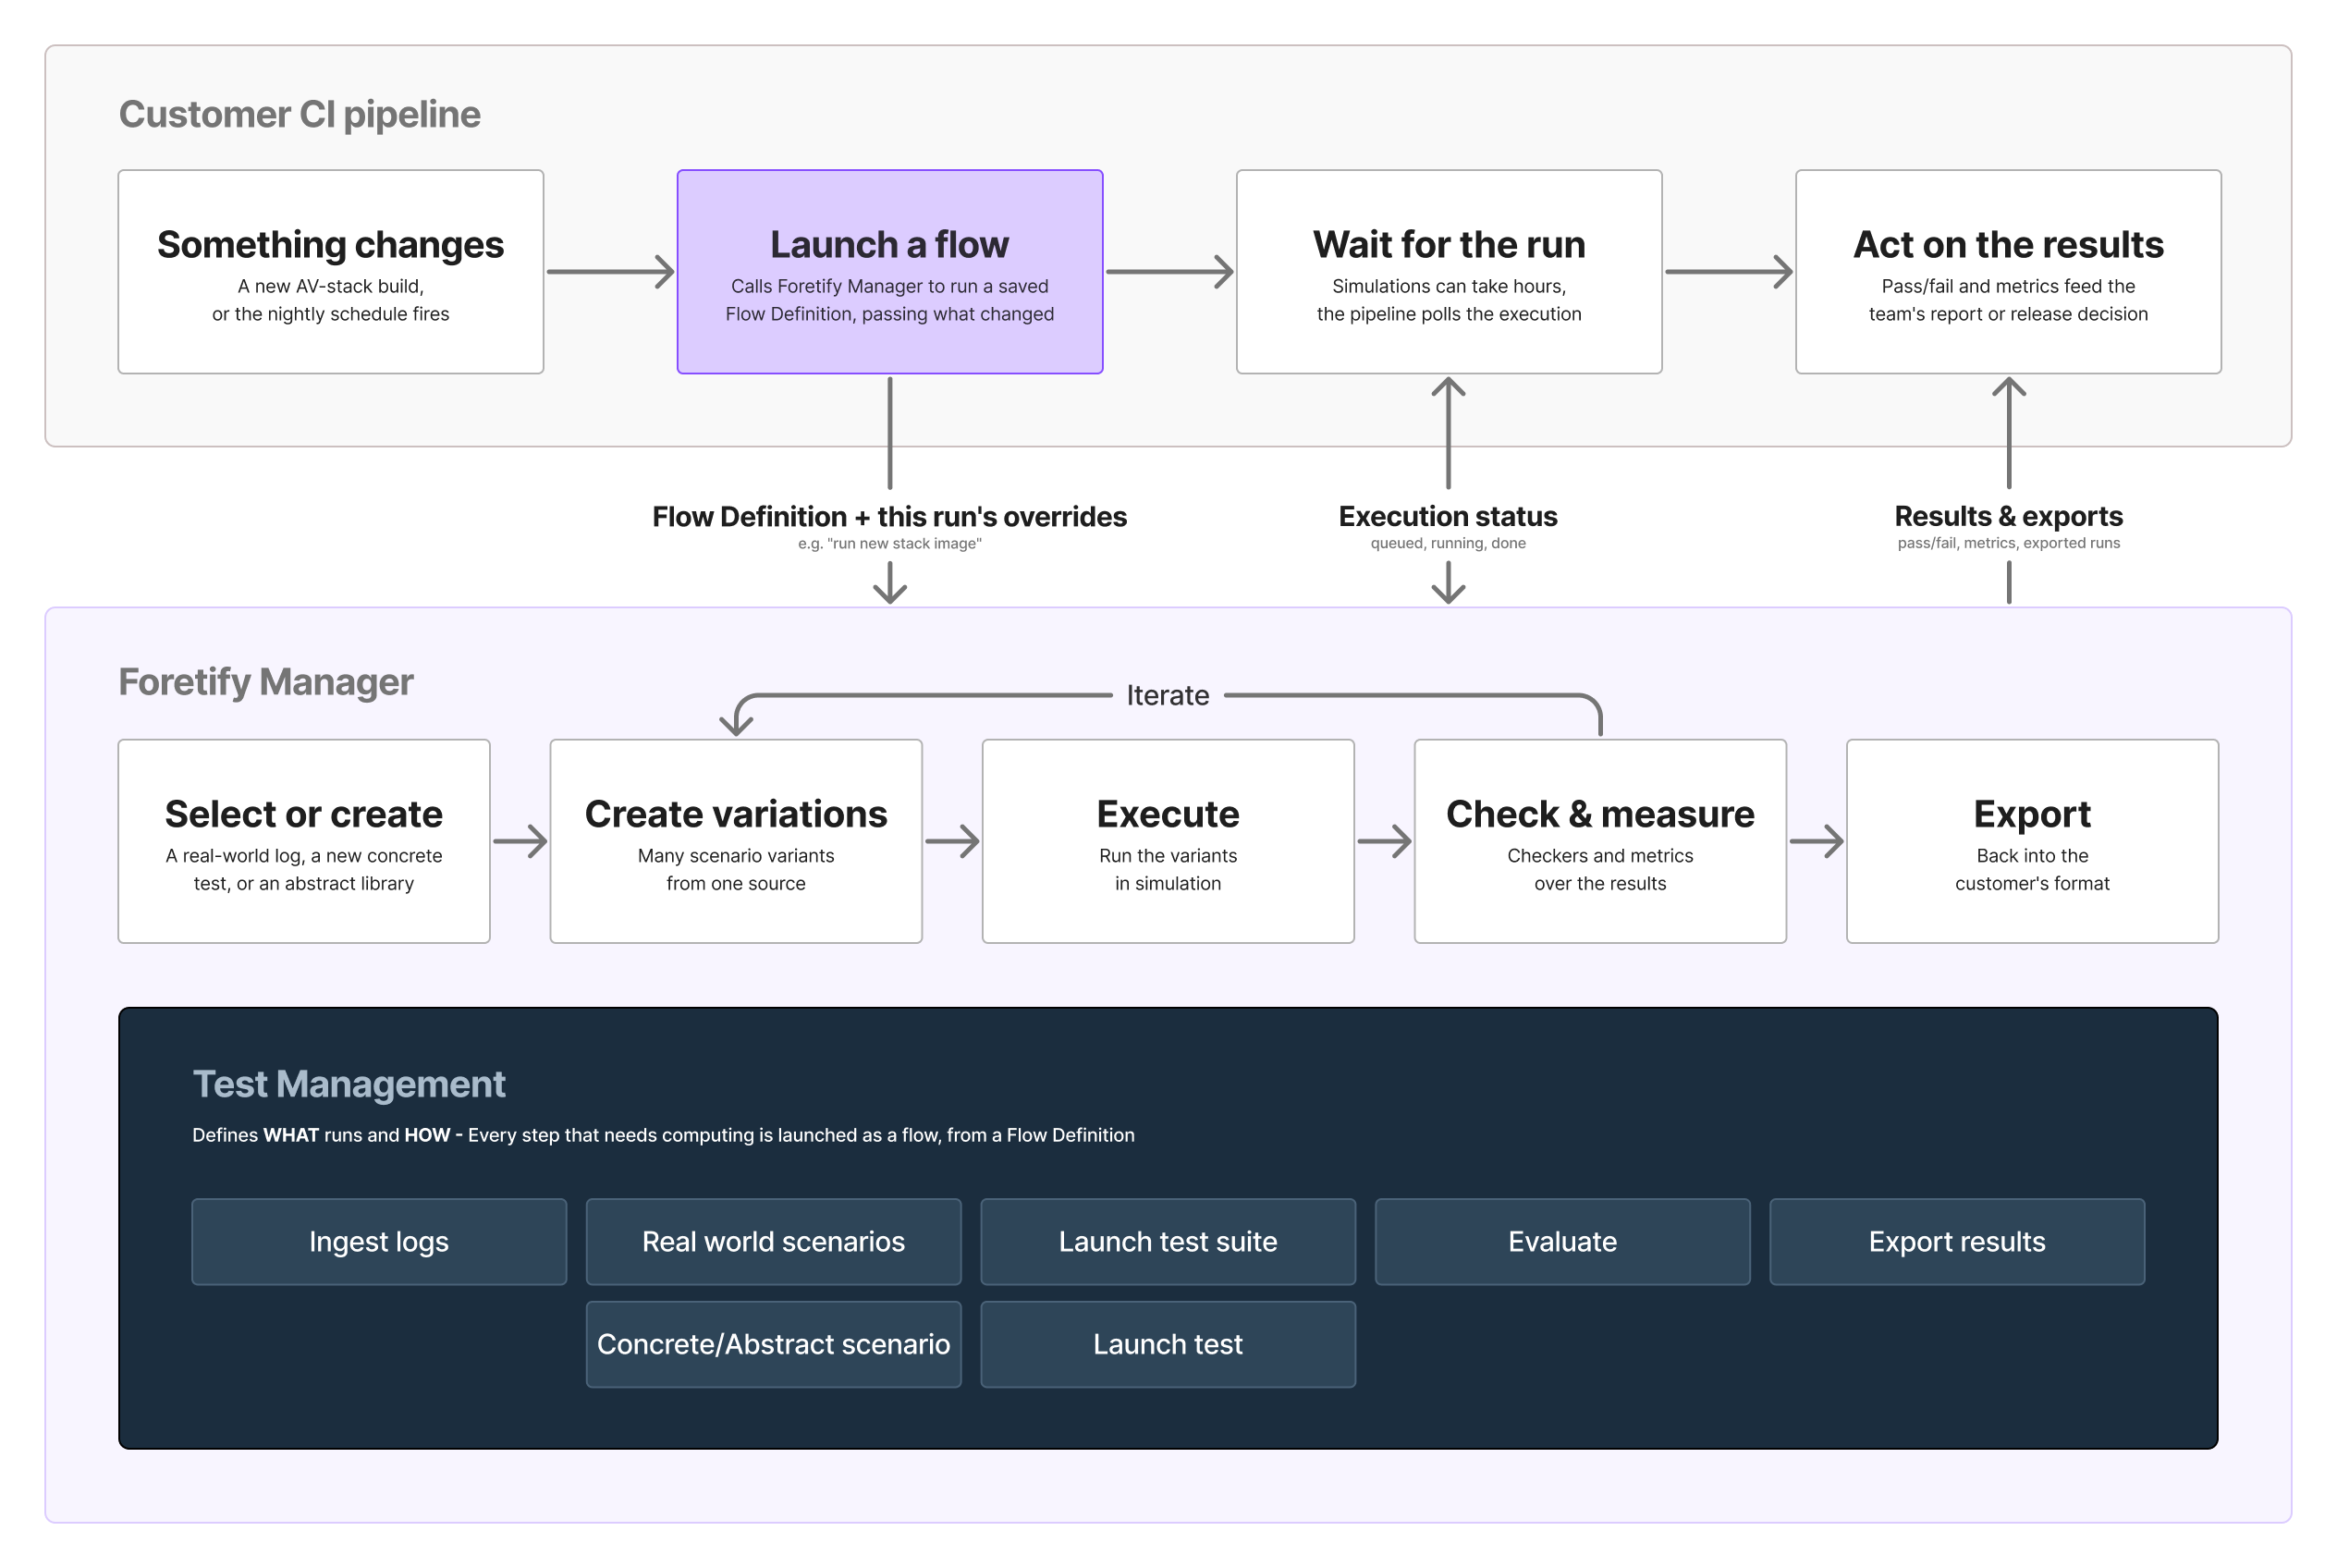Image resolution: width=2337 pixels, height=1568 pixels.
Task: Click the 'Concrete/Abstract scenario' button
Action: (x=773, y=1344)
